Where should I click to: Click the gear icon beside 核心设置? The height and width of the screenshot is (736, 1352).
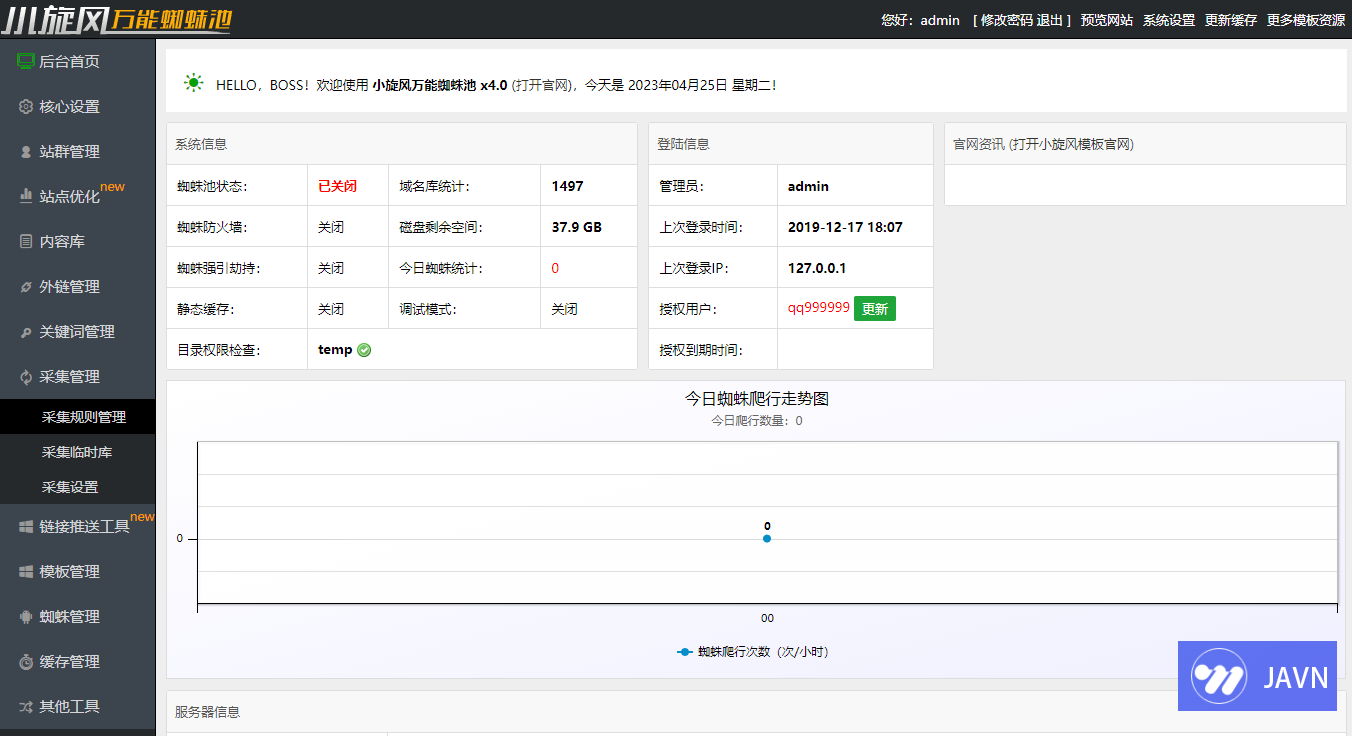point(26,106)
